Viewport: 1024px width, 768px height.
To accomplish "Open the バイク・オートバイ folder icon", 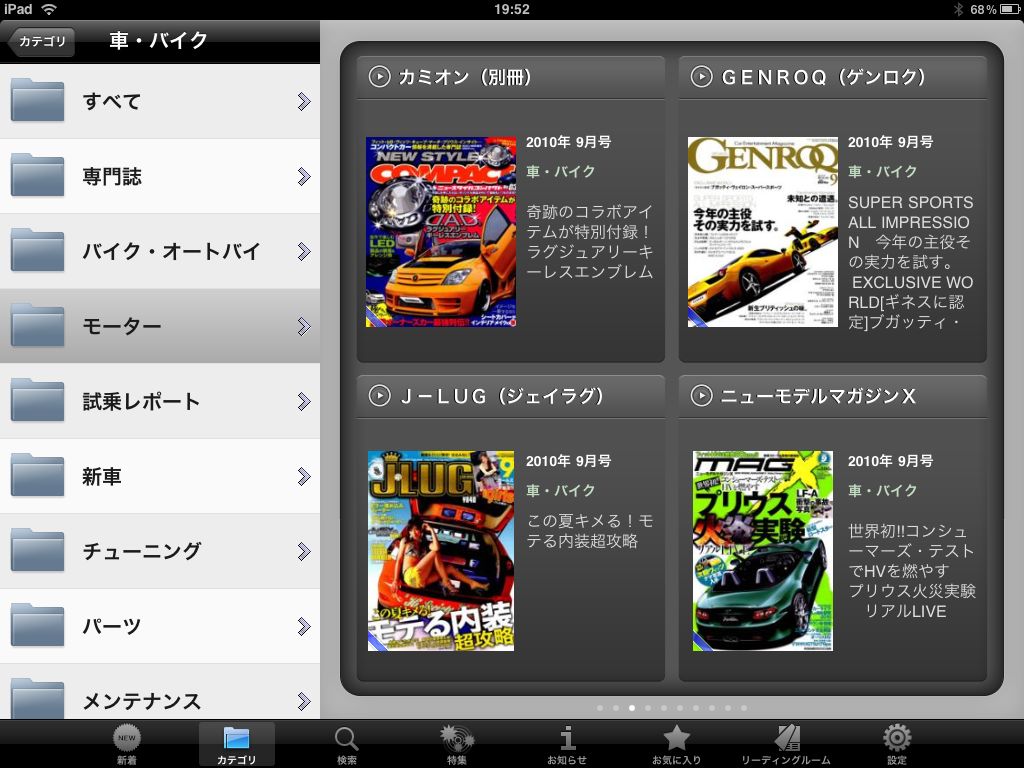I will click(x=37, y=250).
